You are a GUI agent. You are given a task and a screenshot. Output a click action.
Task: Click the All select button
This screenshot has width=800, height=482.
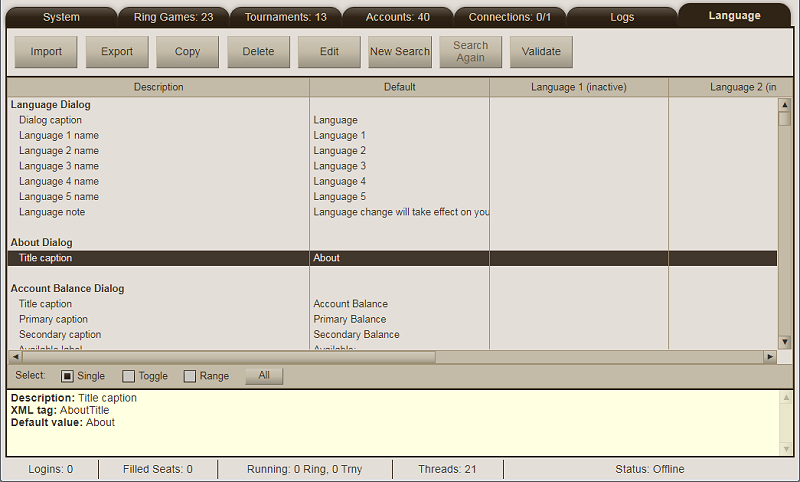pos(264,376)
